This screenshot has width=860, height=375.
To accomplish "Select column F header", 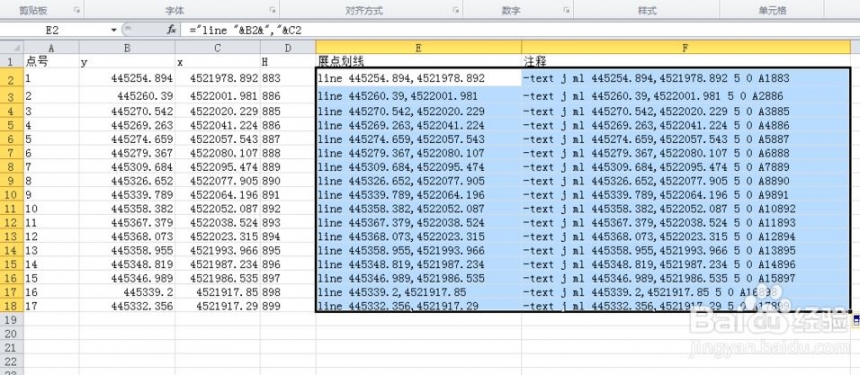I will coord(686,47).
